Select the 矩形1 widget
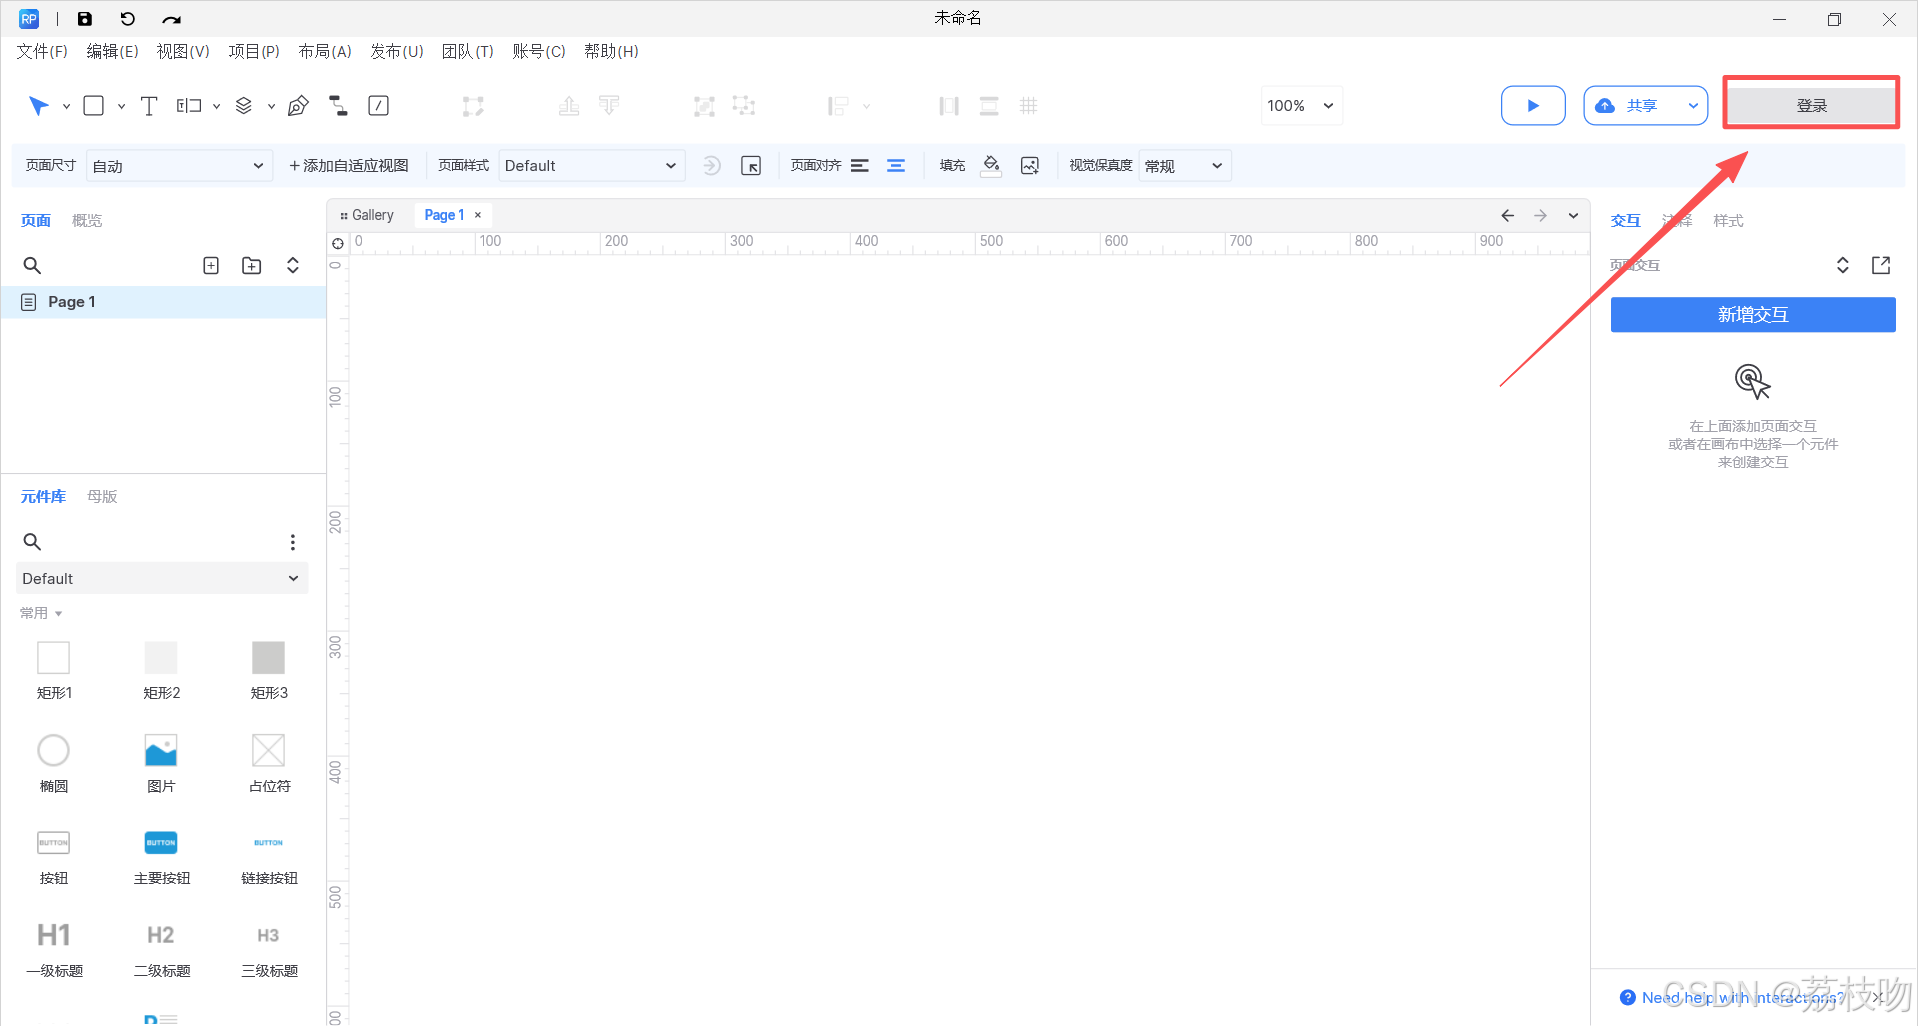1918x1026 pixels. click(54, 670)
